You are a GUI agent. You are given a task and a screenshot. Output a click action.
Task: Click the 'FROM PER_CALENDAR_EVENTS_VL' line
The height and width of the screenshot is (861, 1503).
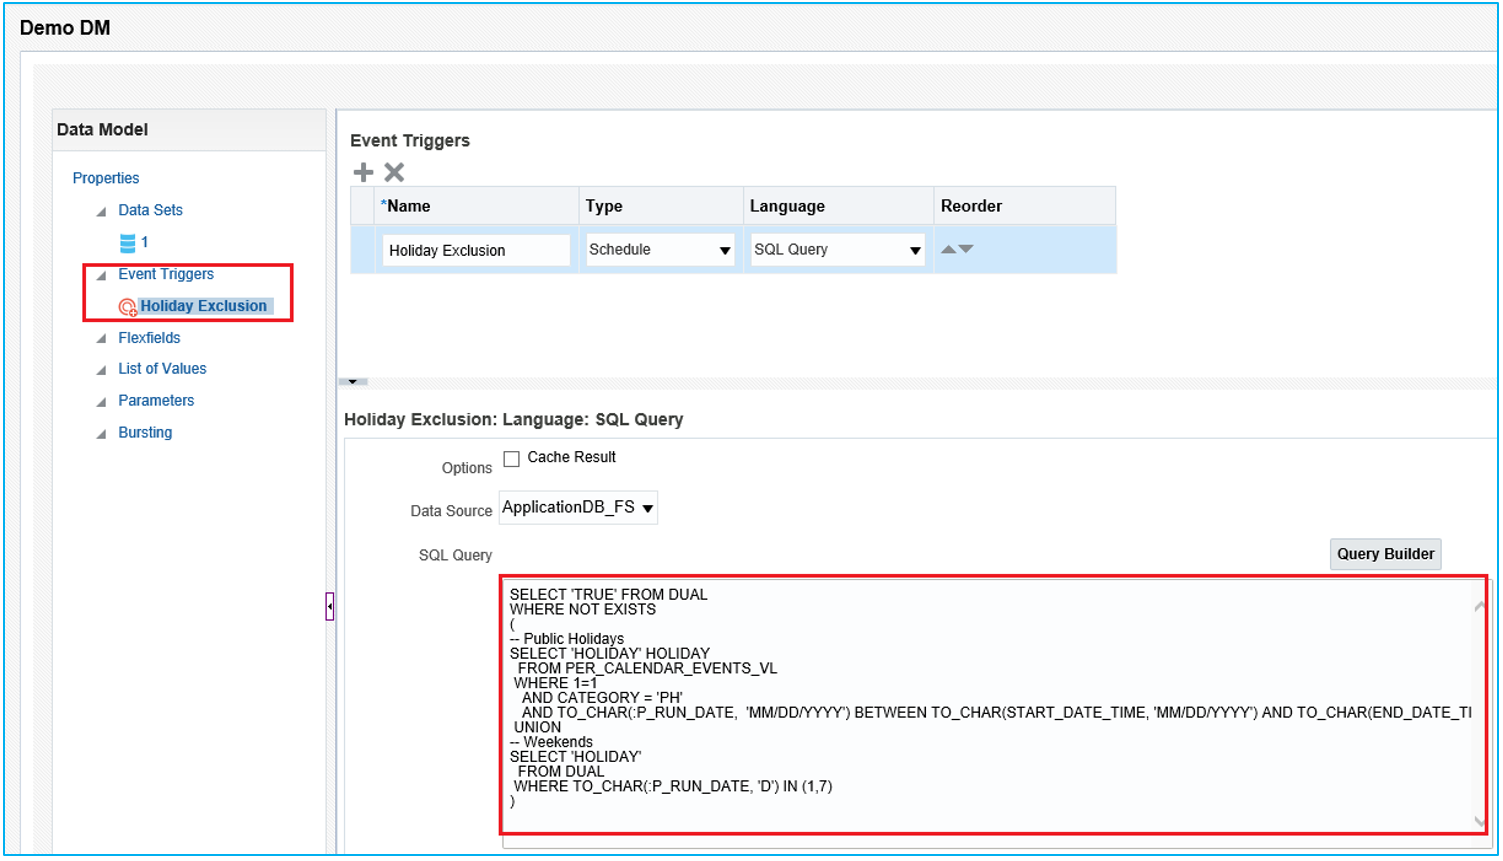[x=647, y=668]
